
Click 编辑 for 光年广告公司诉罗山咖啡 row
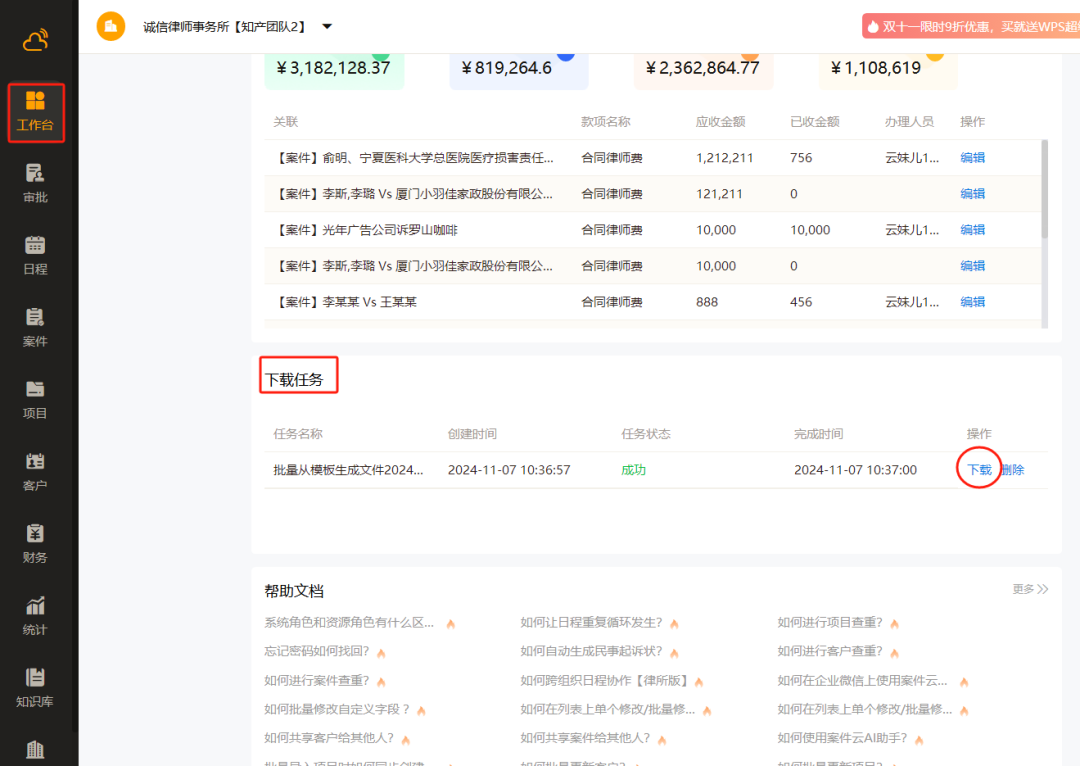(972, 230)
